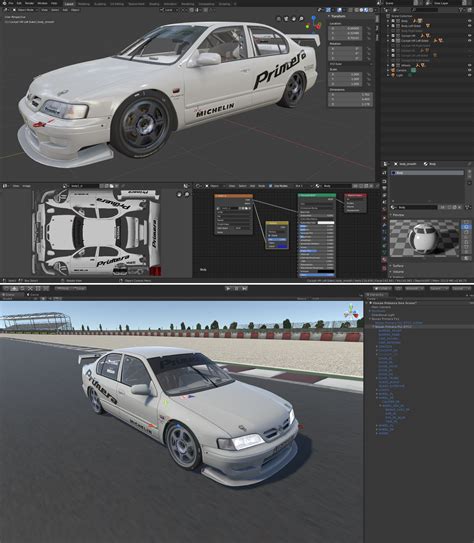This screenshot has width=474, height=543.
Task: Click the Unity Pause button
Action: point(236,288)
